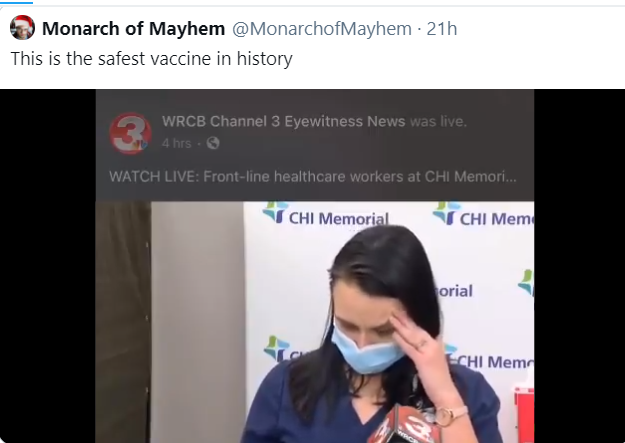
Task: Click the 'was live.' text
Action: point(438,121)
